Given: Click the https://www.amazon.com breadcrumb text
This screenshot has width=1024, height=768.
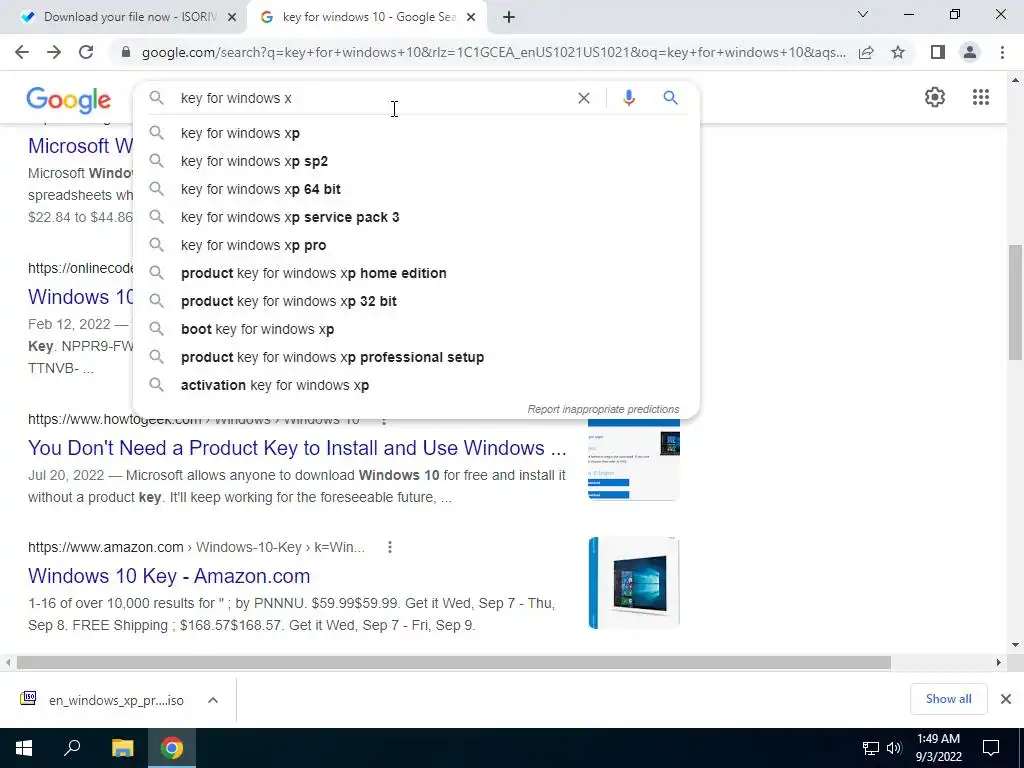Looking at the screenshot, I should [x=106, y=547].
